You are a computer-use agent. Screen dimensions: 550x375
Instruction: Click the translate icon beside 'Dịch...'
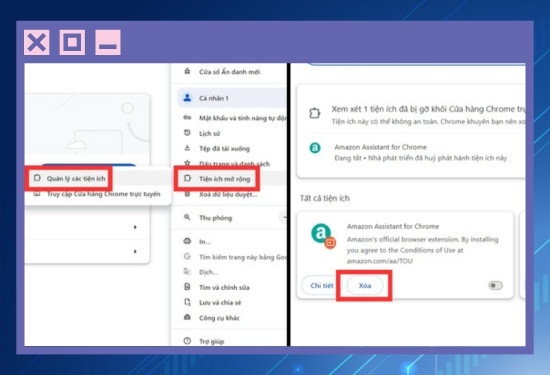187,272
